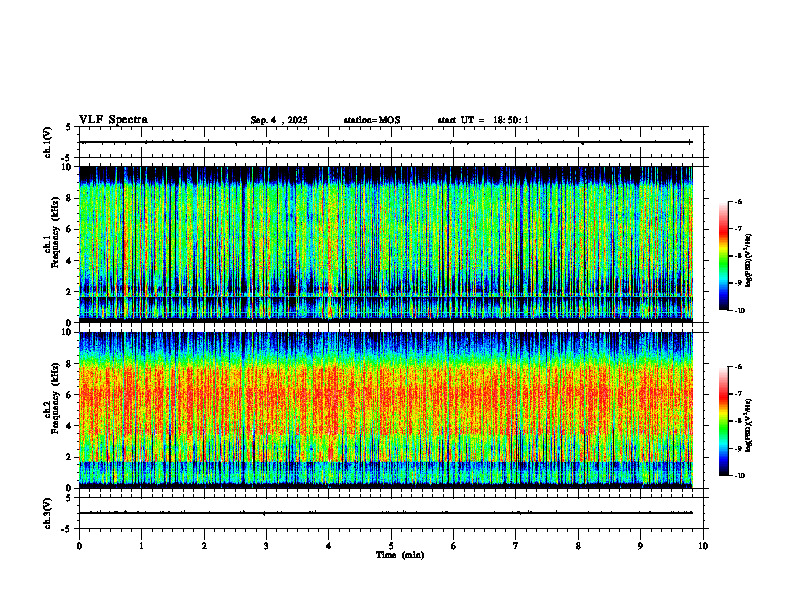Click the time axis tick label "2"
This screenshot has height=612, width=792.
[204, 546]
